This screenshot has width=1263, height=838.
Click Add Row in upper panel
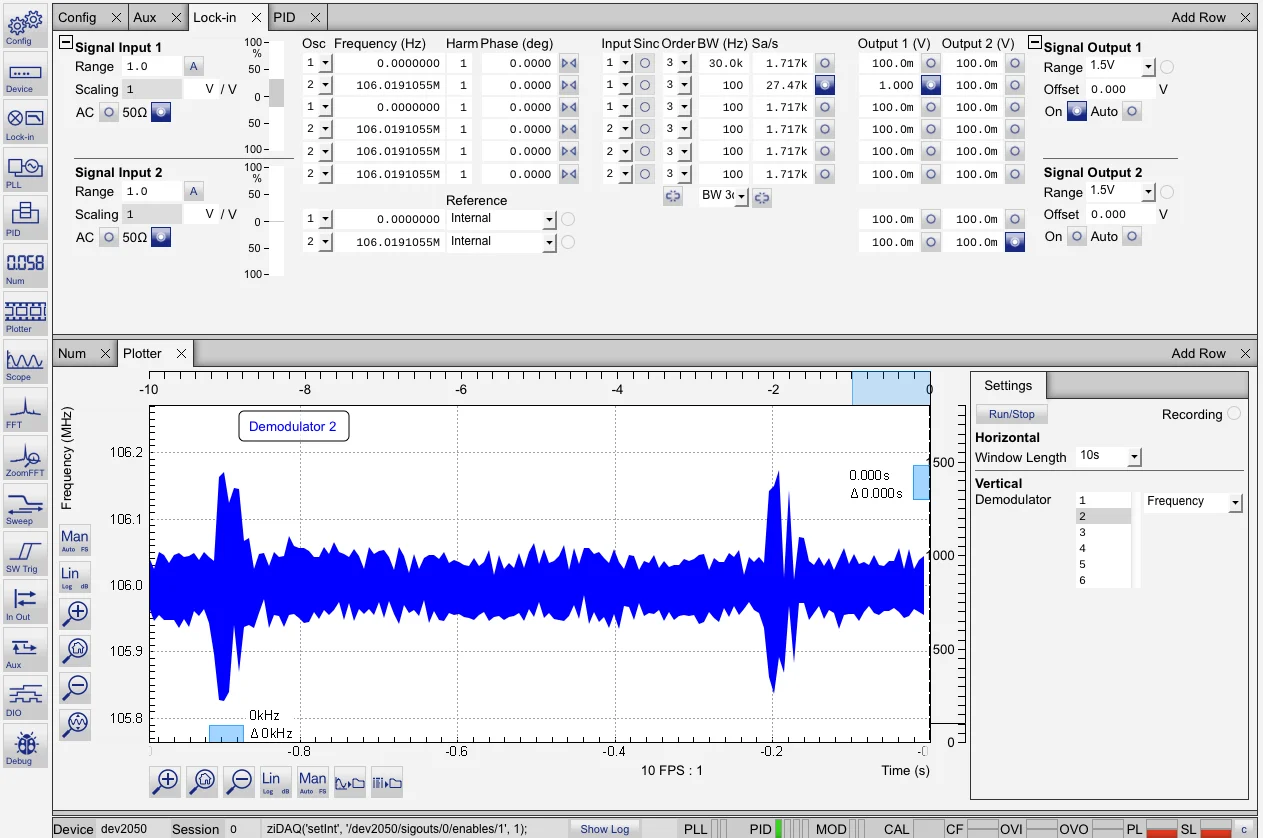point(1198,17)
